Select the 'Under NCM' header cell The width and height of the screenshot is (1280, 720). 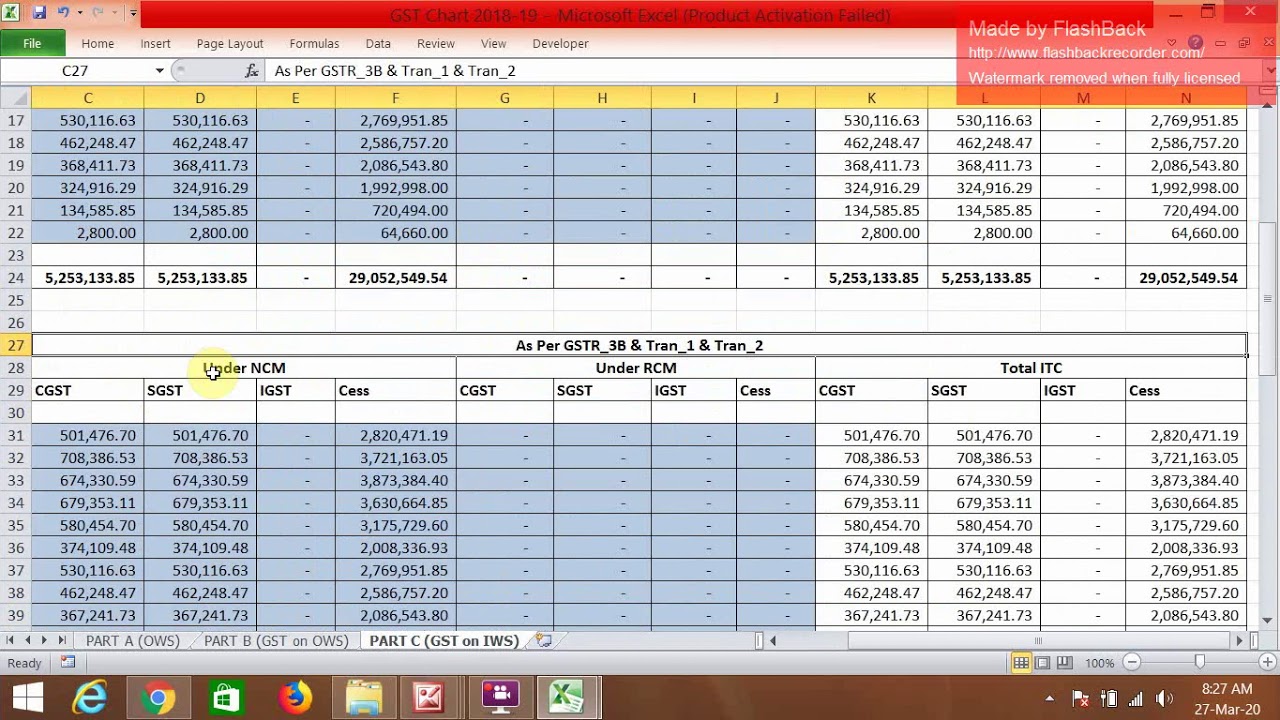[244, 368]
